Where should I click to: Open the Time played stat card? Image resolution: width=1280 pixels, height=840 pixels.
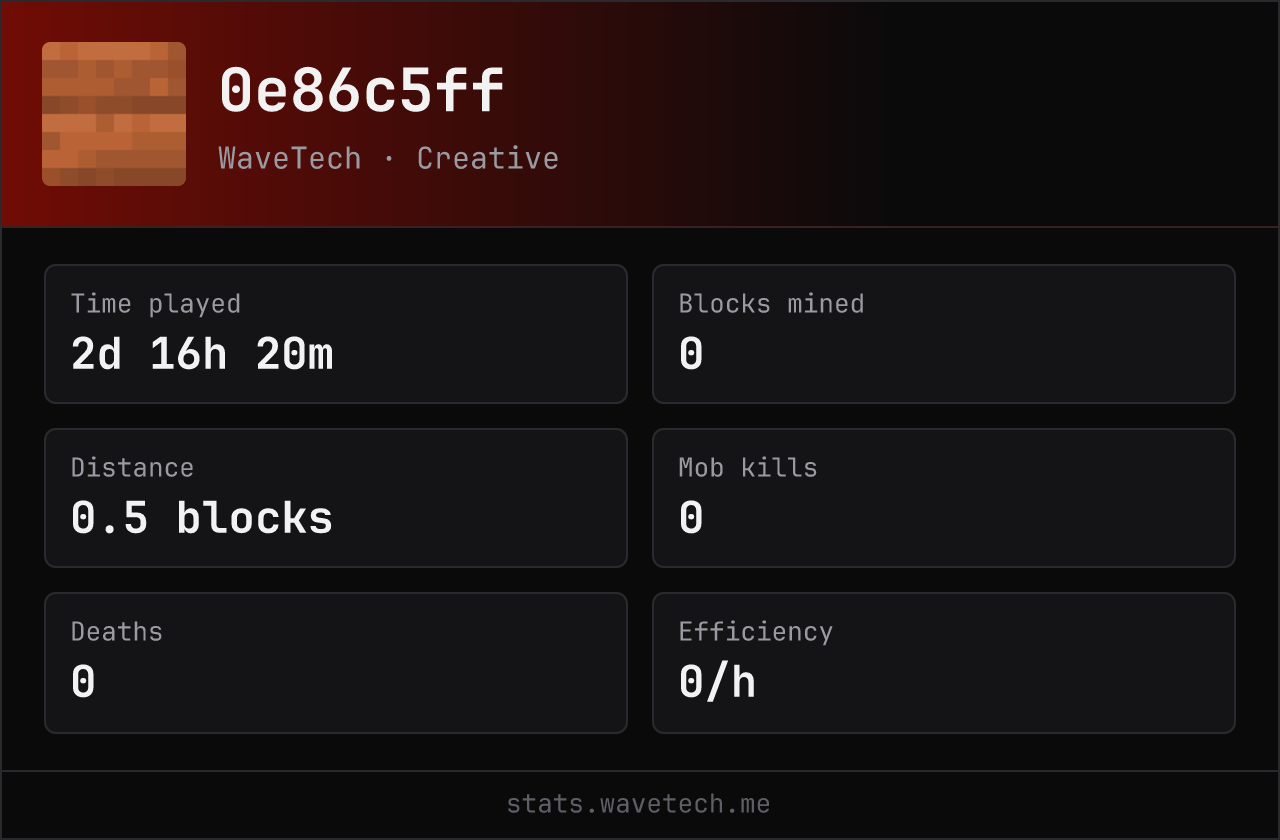[336, 334]
